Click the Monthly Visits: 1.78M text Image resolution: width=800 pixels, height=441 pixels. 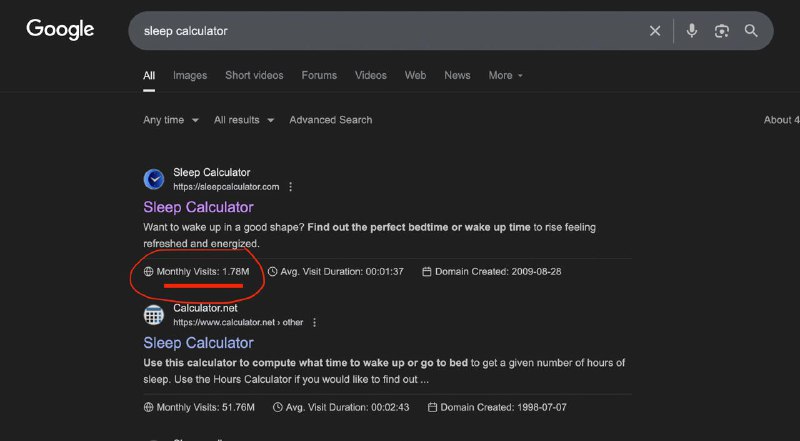pyautogui.click(x=203, y=272)
